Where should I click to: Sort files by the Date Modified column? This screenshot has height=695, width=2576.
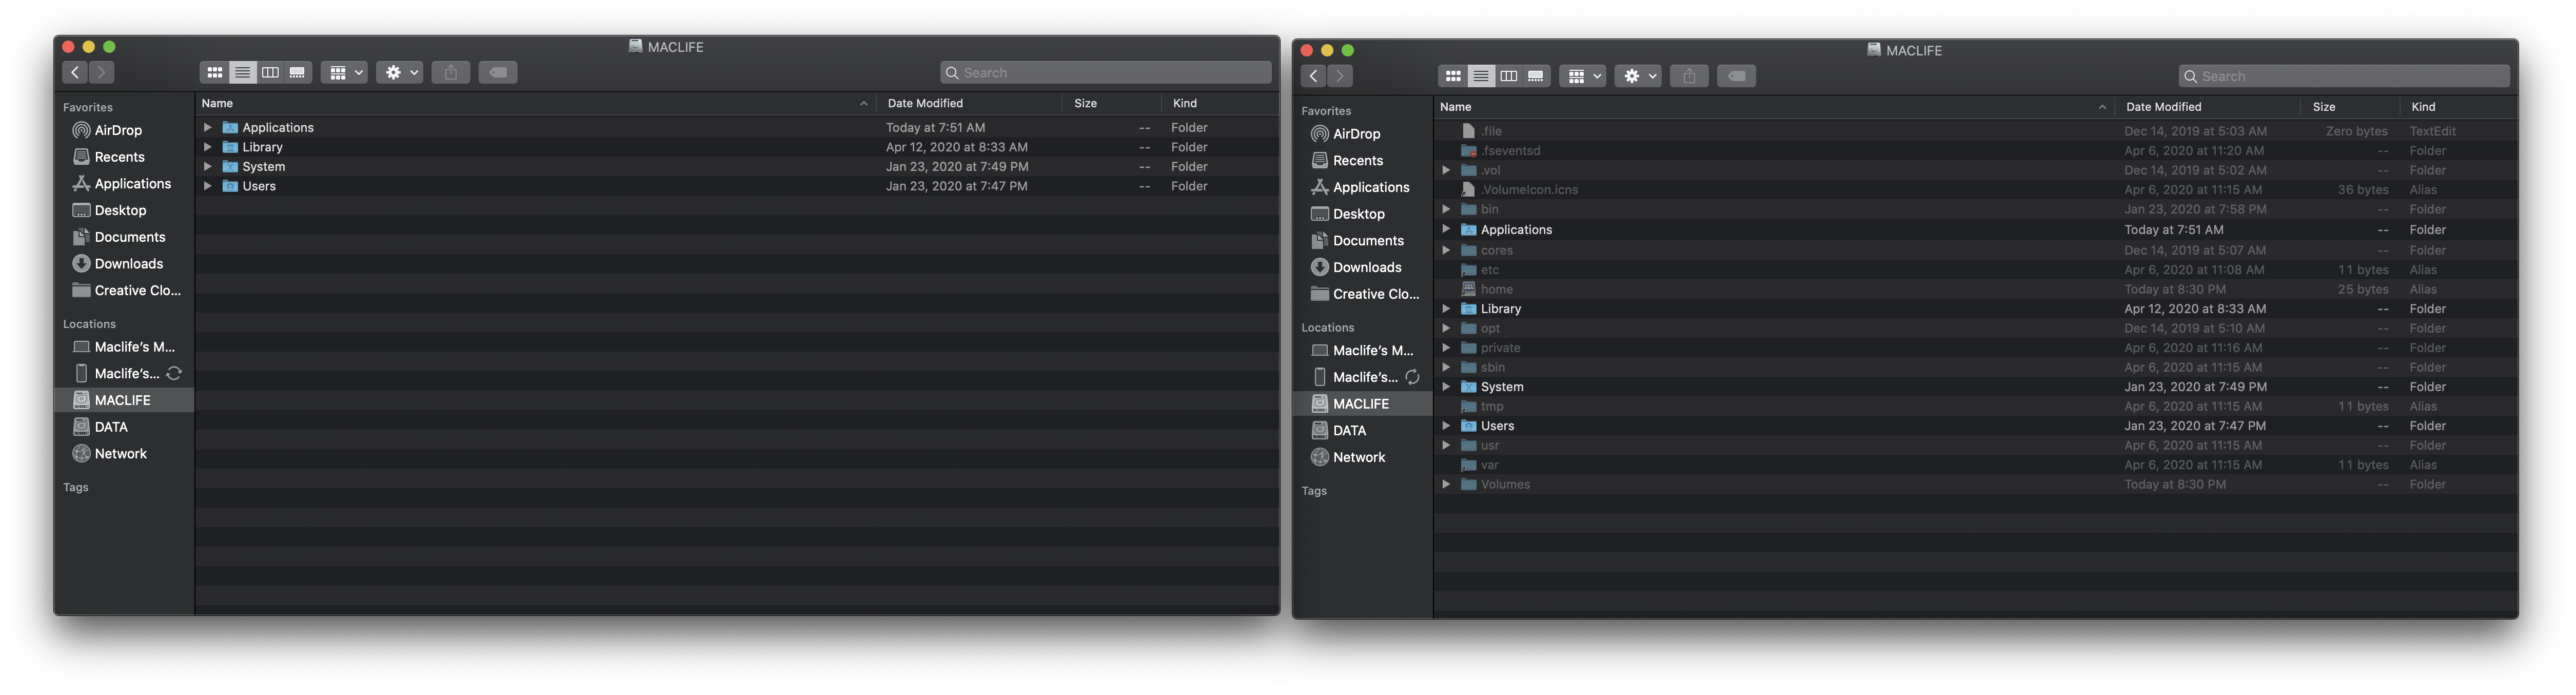[923, 102]
